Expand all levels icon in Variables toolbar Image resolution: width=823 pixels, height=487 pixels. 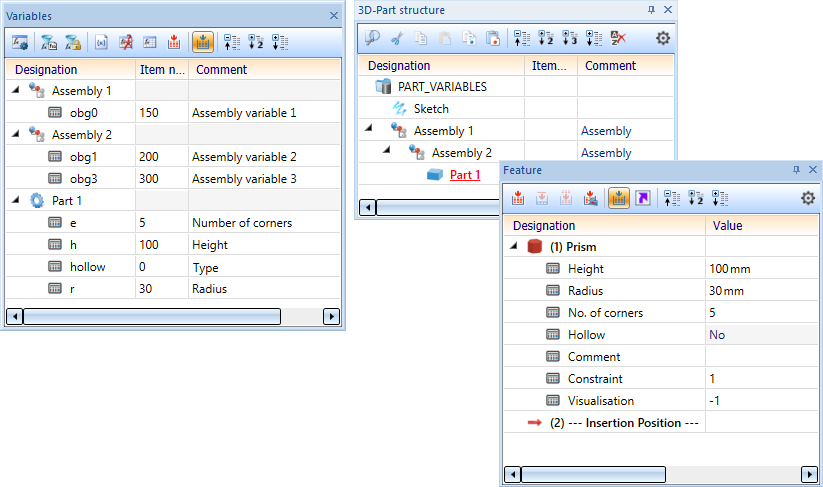(x=280, y=42)
